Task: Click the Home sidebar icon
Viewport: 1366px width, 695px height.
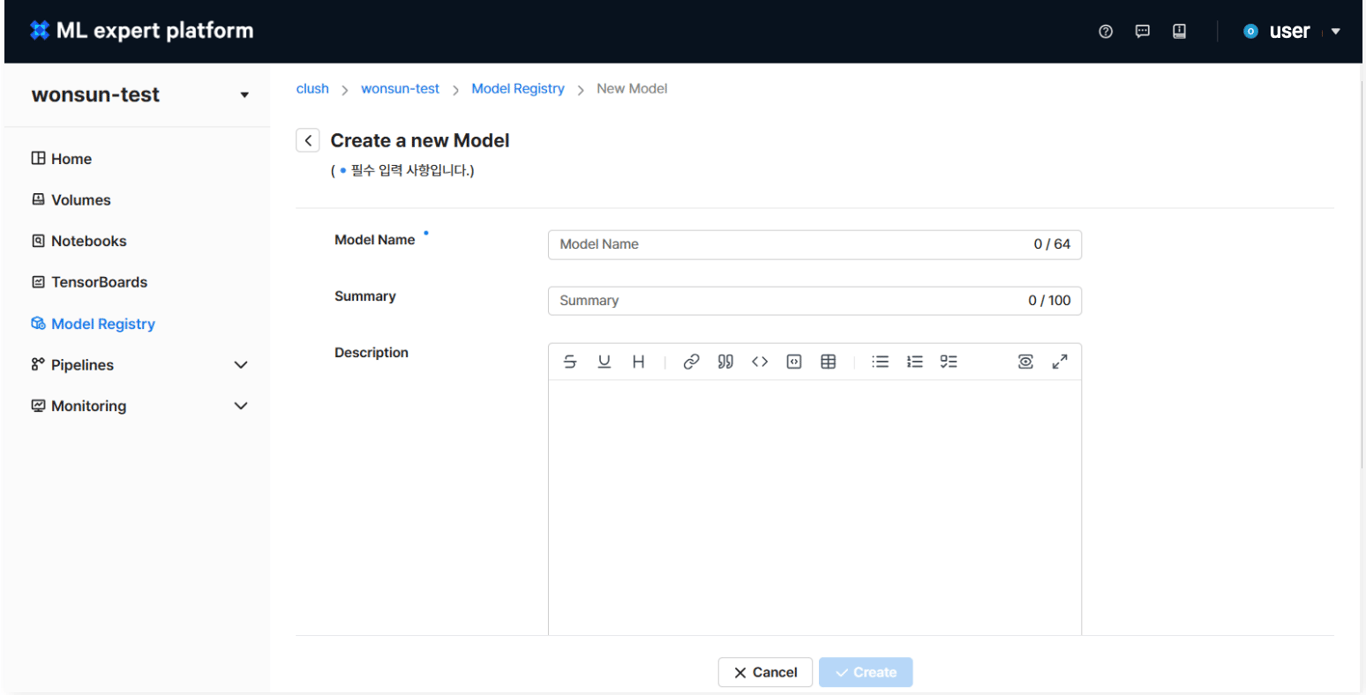Action: (38, 158)
